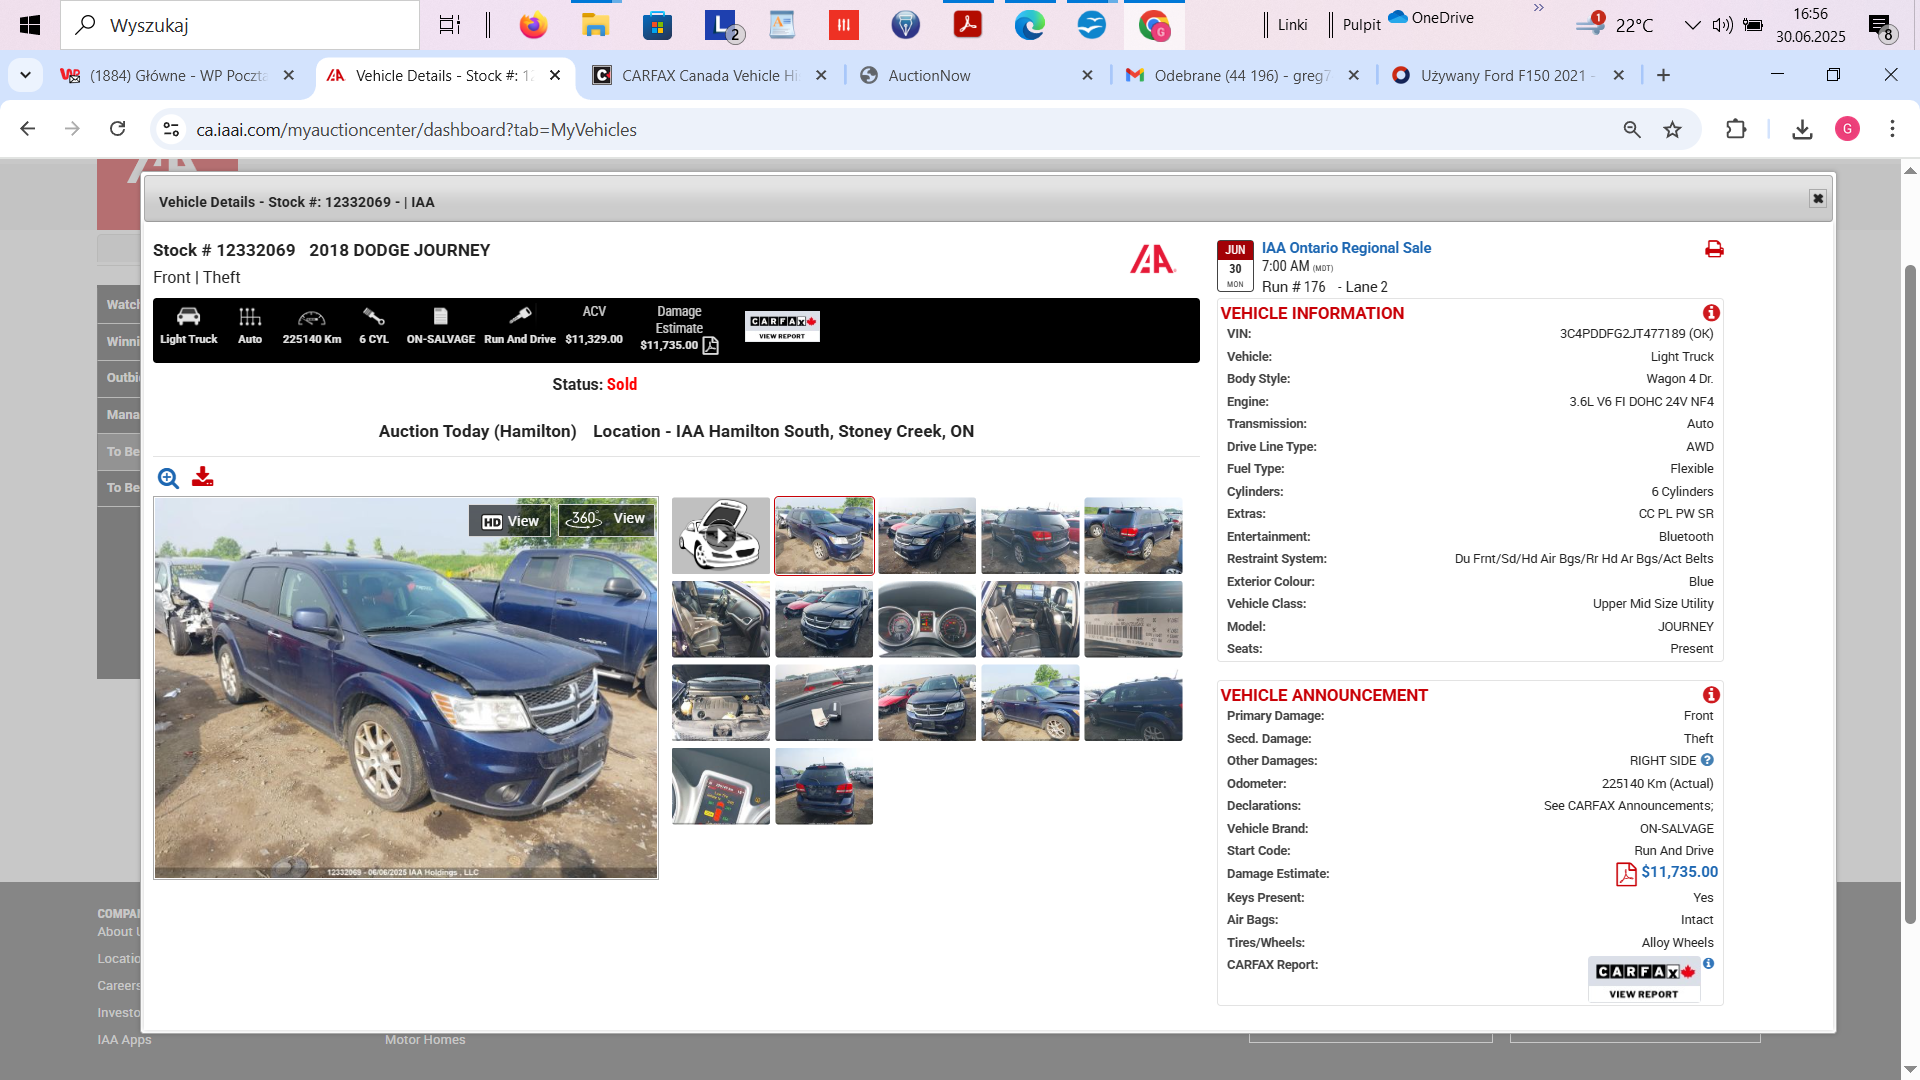Switch to the CARFAX Canada Vehicle tab
The image size is (1920, 1080).
tap(710, 76)
